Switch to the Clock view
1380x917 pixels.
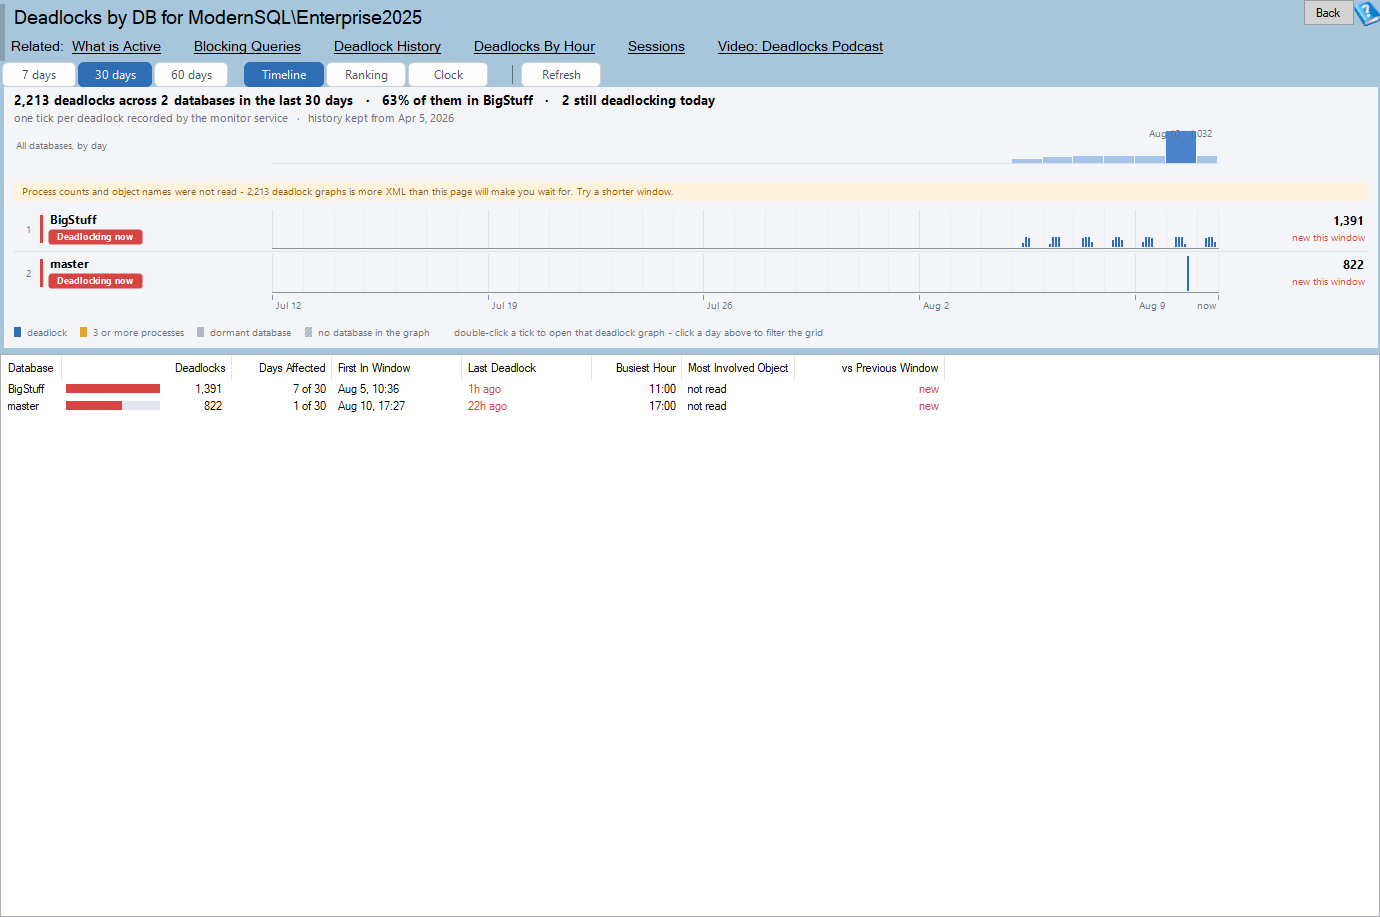pyautogui.click(x=448, y=75)
